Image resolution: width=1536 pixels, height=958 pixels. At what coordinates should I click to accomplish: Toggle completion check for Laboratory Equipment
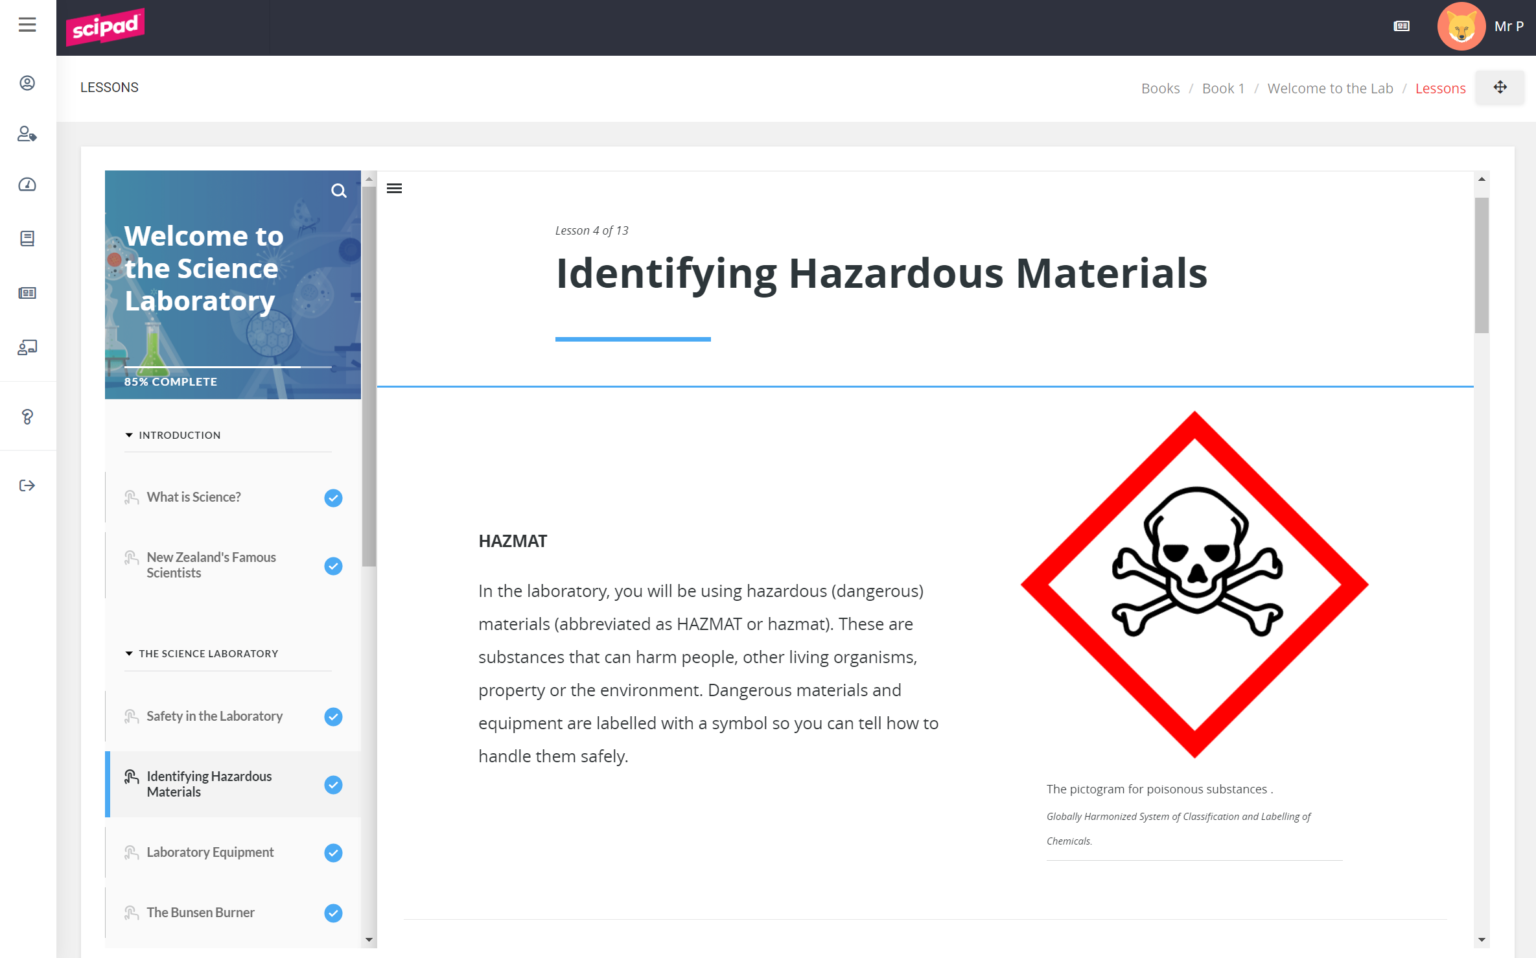click(x=333, y=853)
